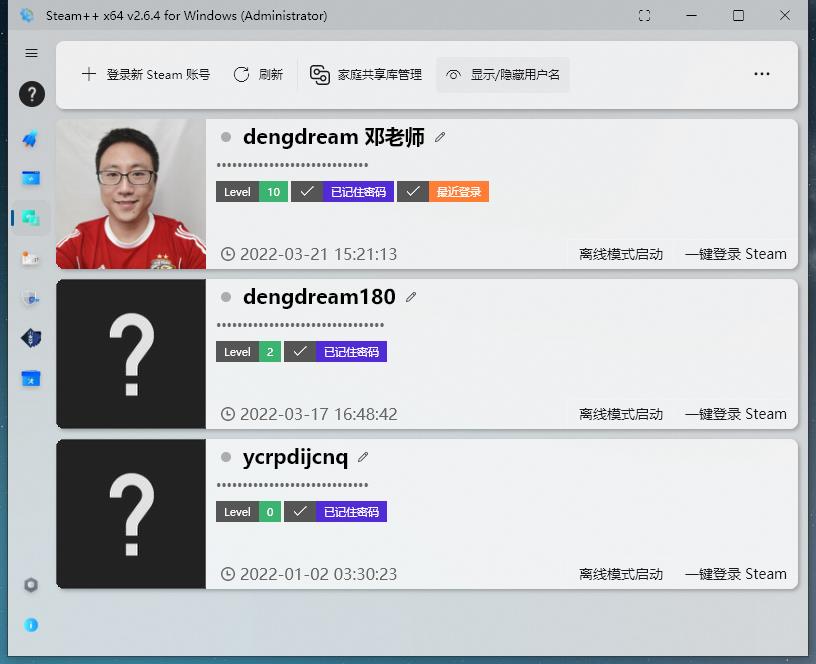Viewport: 816px width, 664px height.
Task: Click the edit pencil next to dengdream 邓老师
Action: pos(440,137)
